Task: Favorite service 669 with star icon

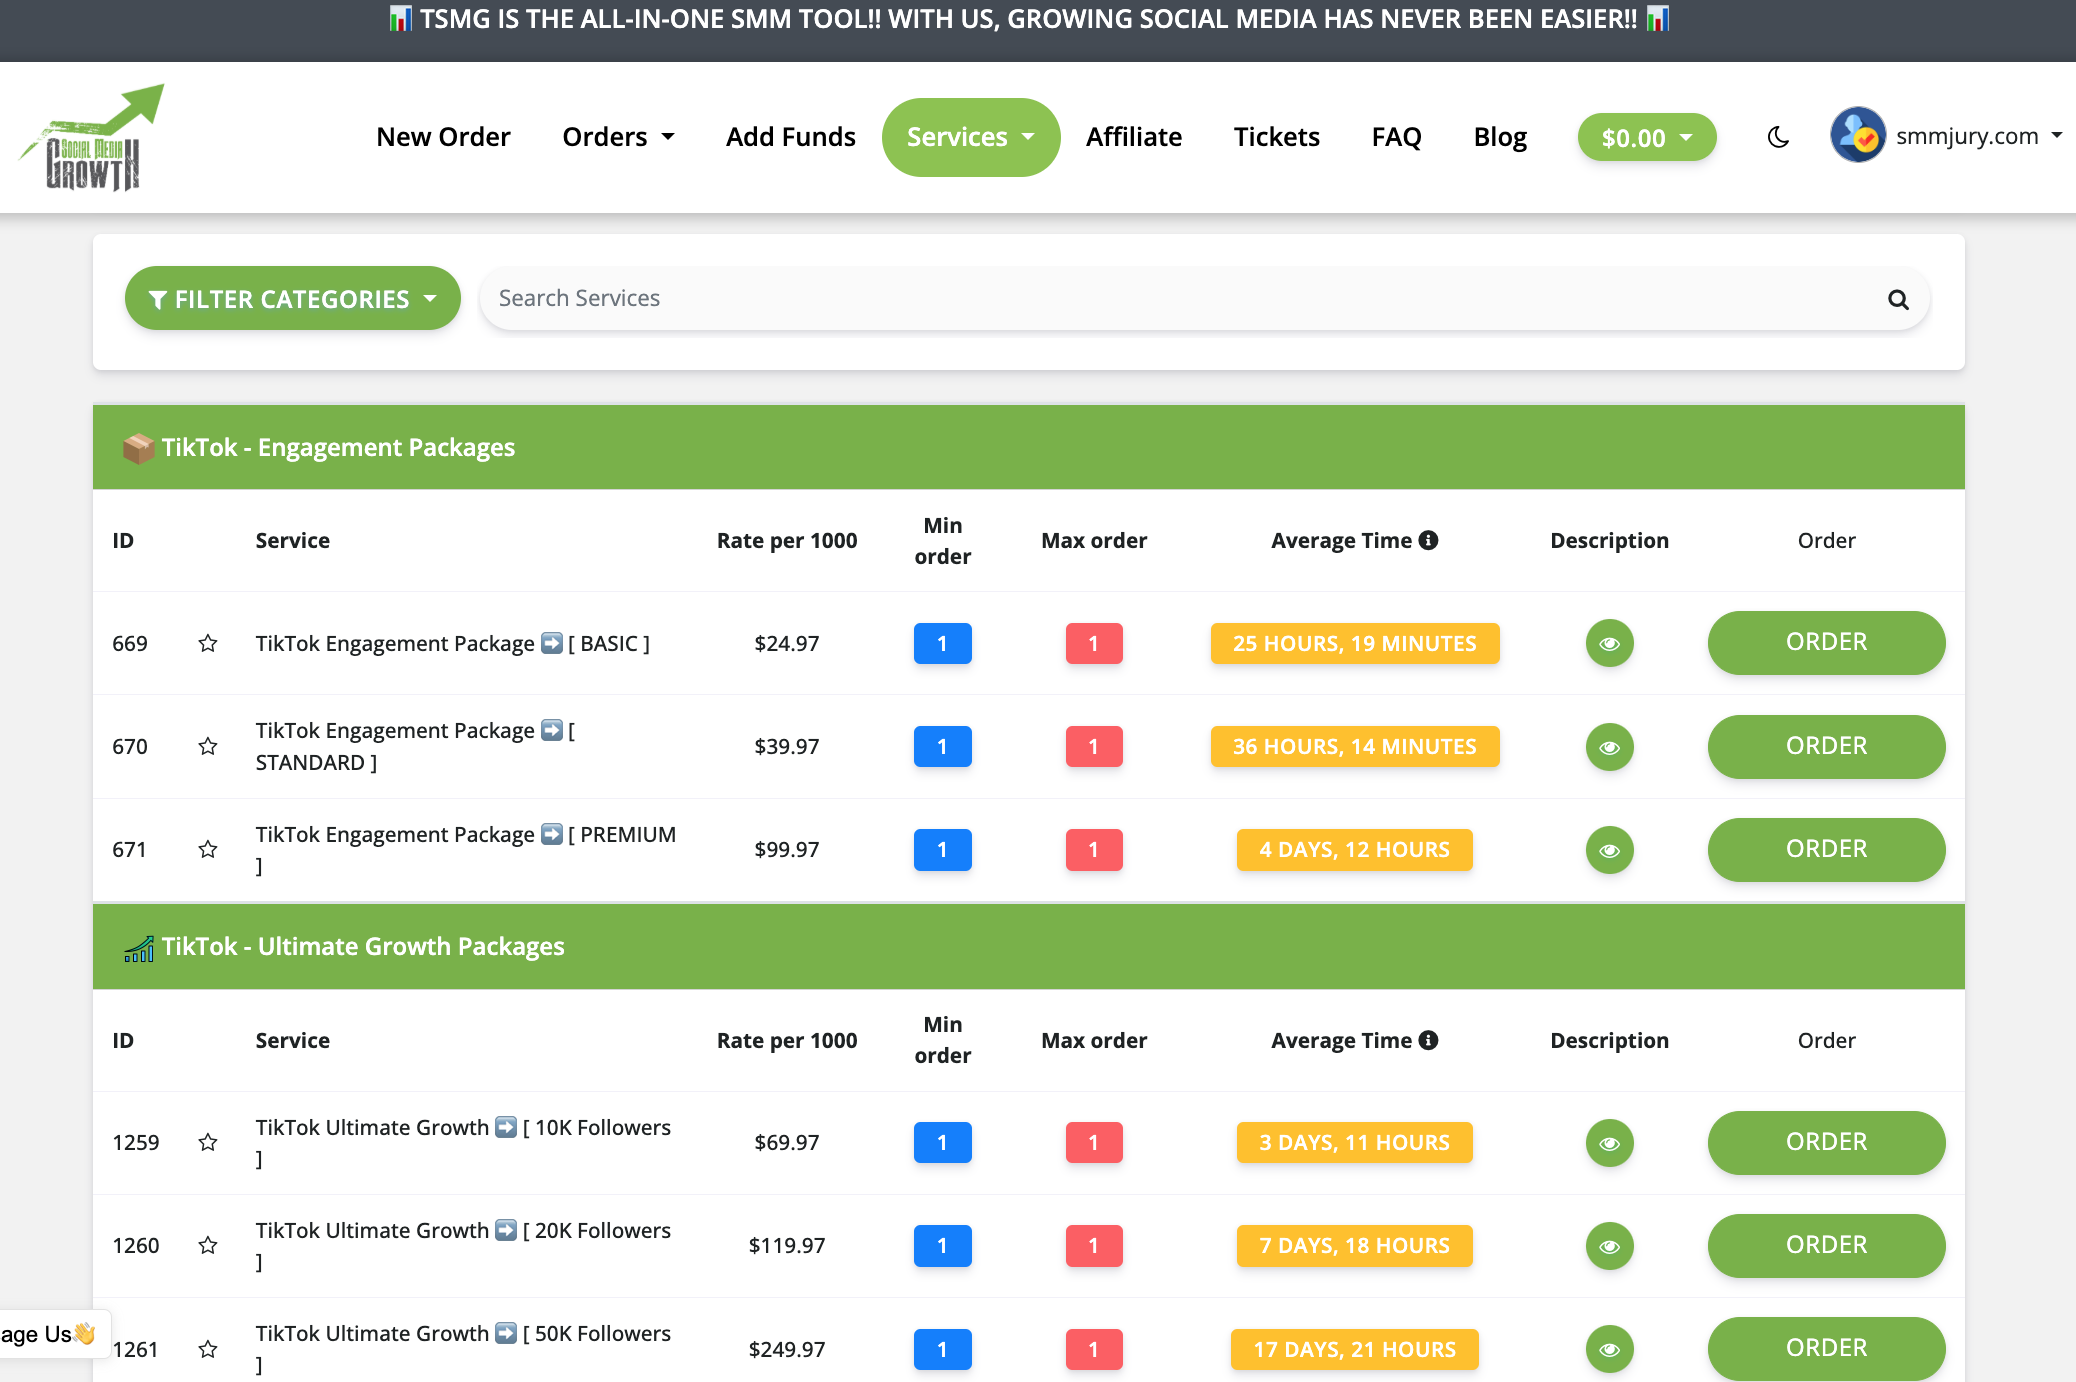Action: pyautogui.click(x=208, y=643)
